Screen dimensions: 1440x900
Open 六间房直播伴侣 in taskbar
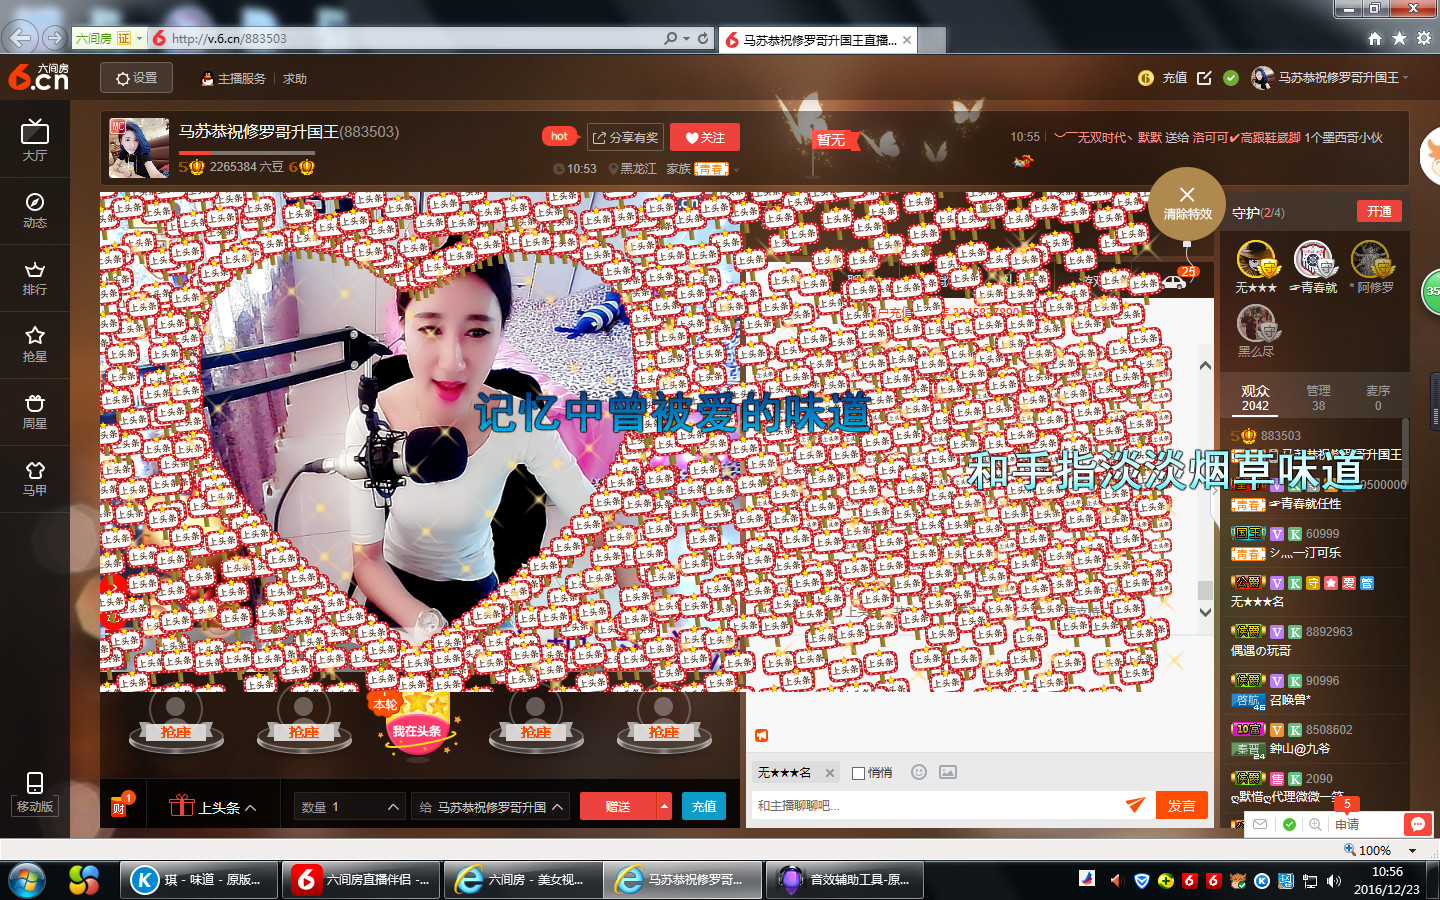click(x=360, y=880)
